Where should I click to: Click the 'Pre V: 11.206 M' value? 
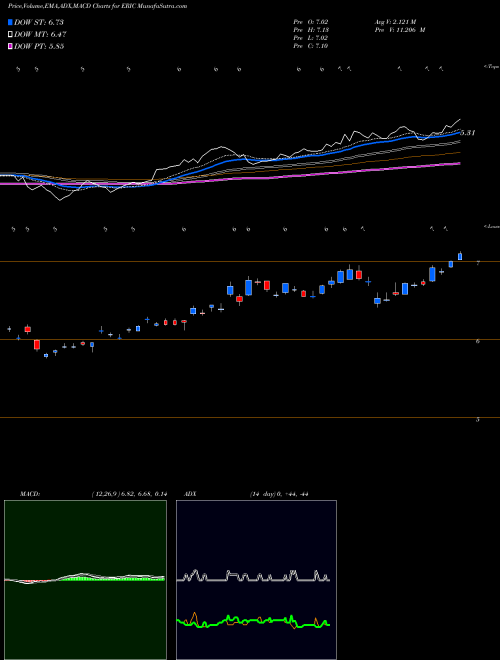400,30
